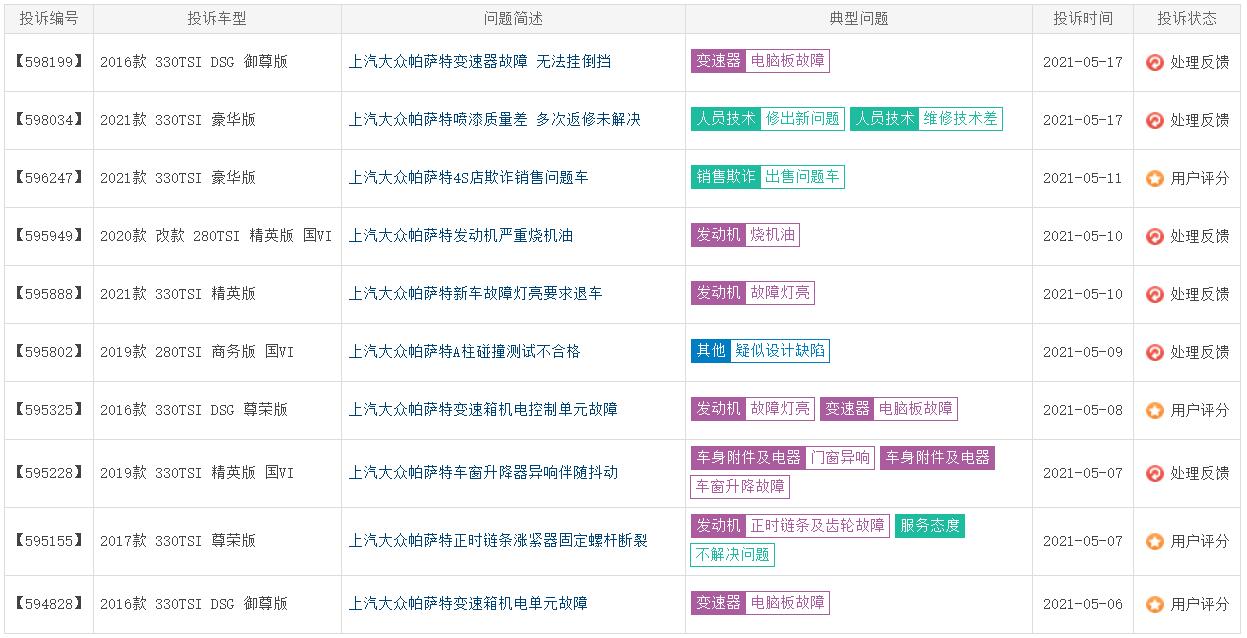
Task: Open complaint about 喷漆质量差 多次返修未解决
Action: [x=494, y=120]
